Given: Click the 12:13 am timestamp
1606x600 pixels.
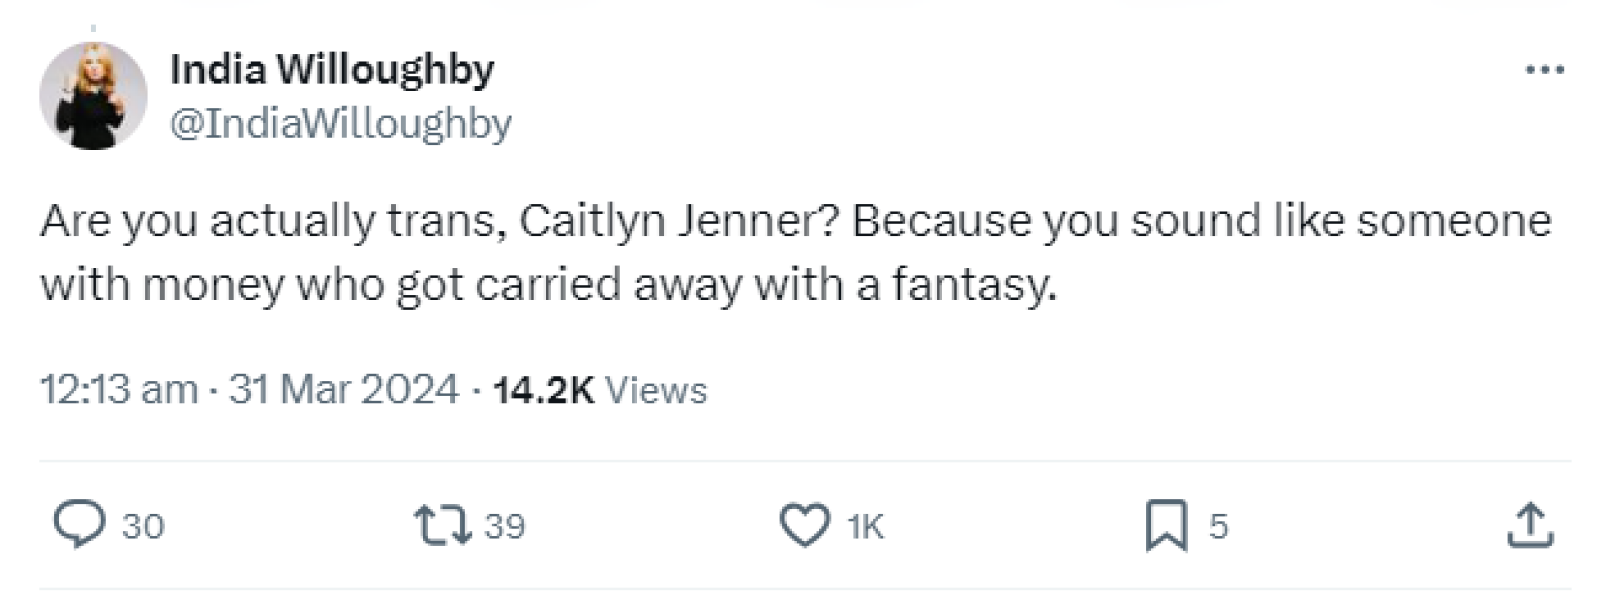Looking at the screenshot, I should click(119, 389).
